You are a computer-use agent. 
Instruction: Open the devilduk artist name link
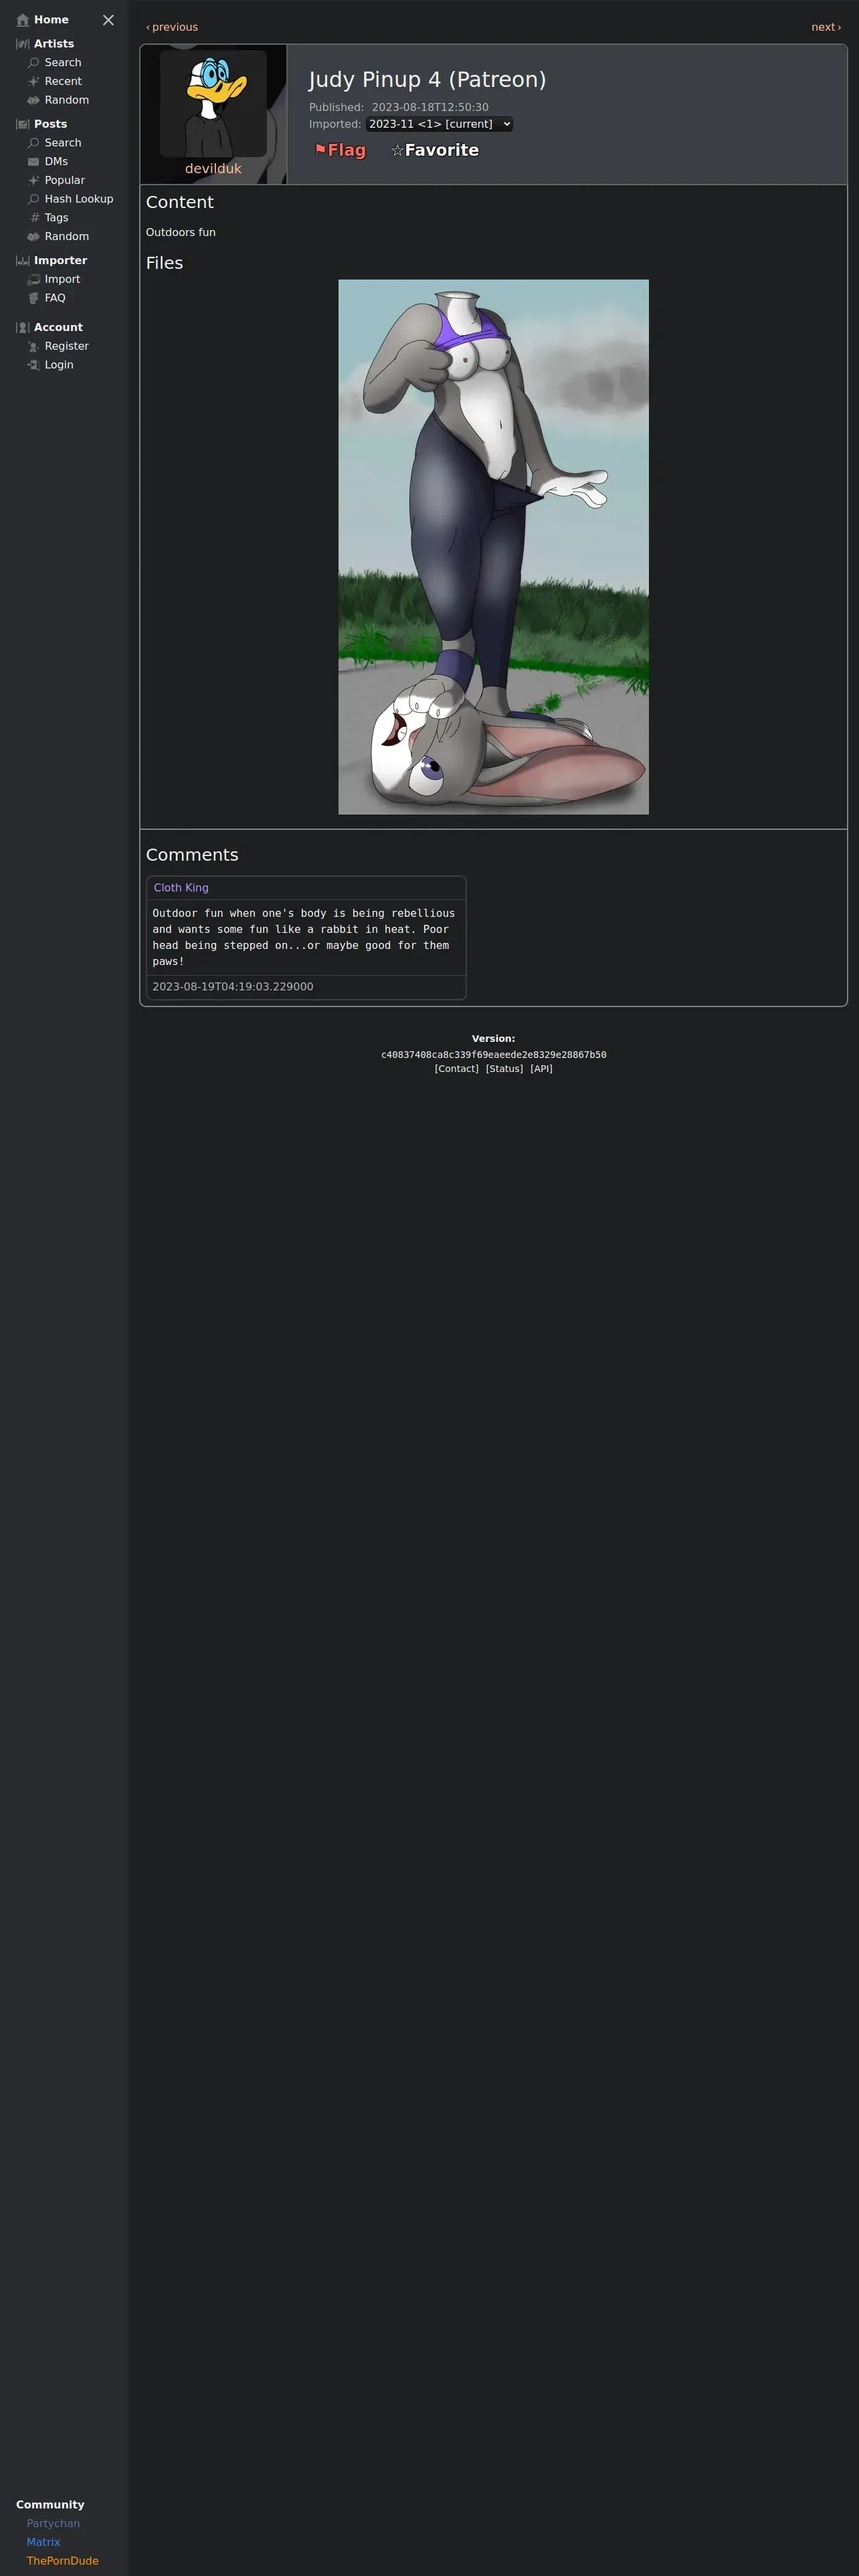click(213, 169)
